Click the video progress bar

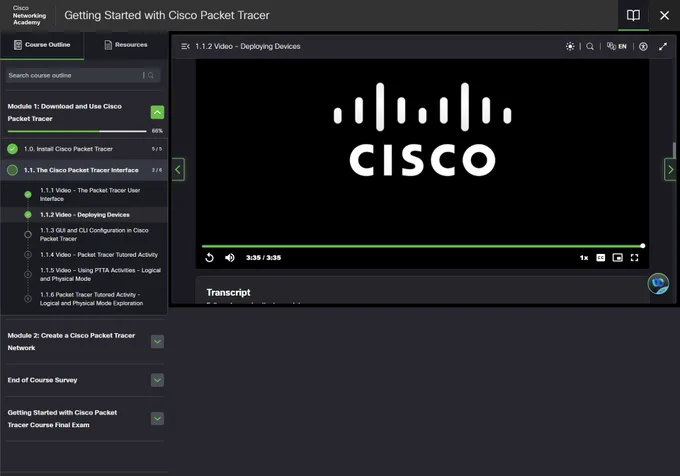click(422, 246)
